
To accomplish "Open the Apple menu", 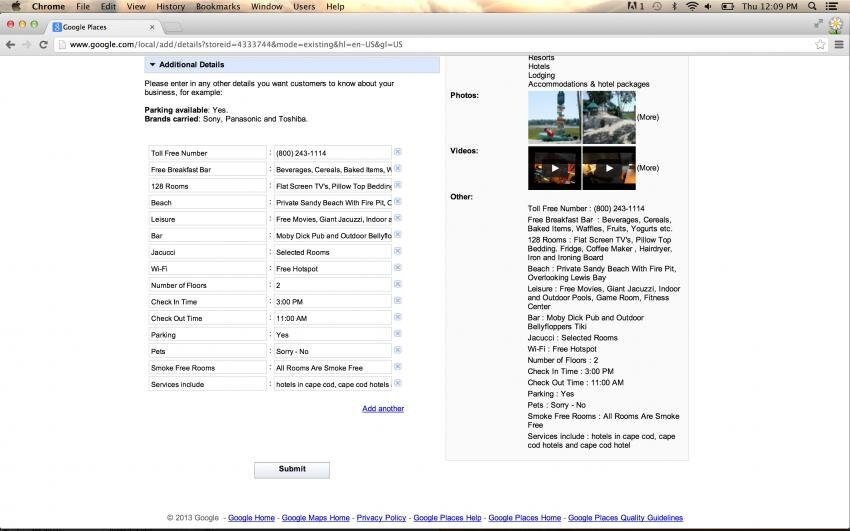I will tap(16, 6).
